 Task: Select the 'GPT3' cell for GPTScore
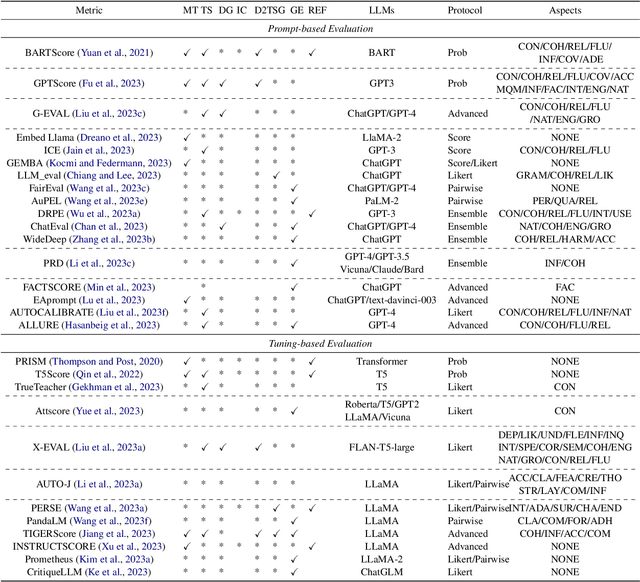click(382, 83)
